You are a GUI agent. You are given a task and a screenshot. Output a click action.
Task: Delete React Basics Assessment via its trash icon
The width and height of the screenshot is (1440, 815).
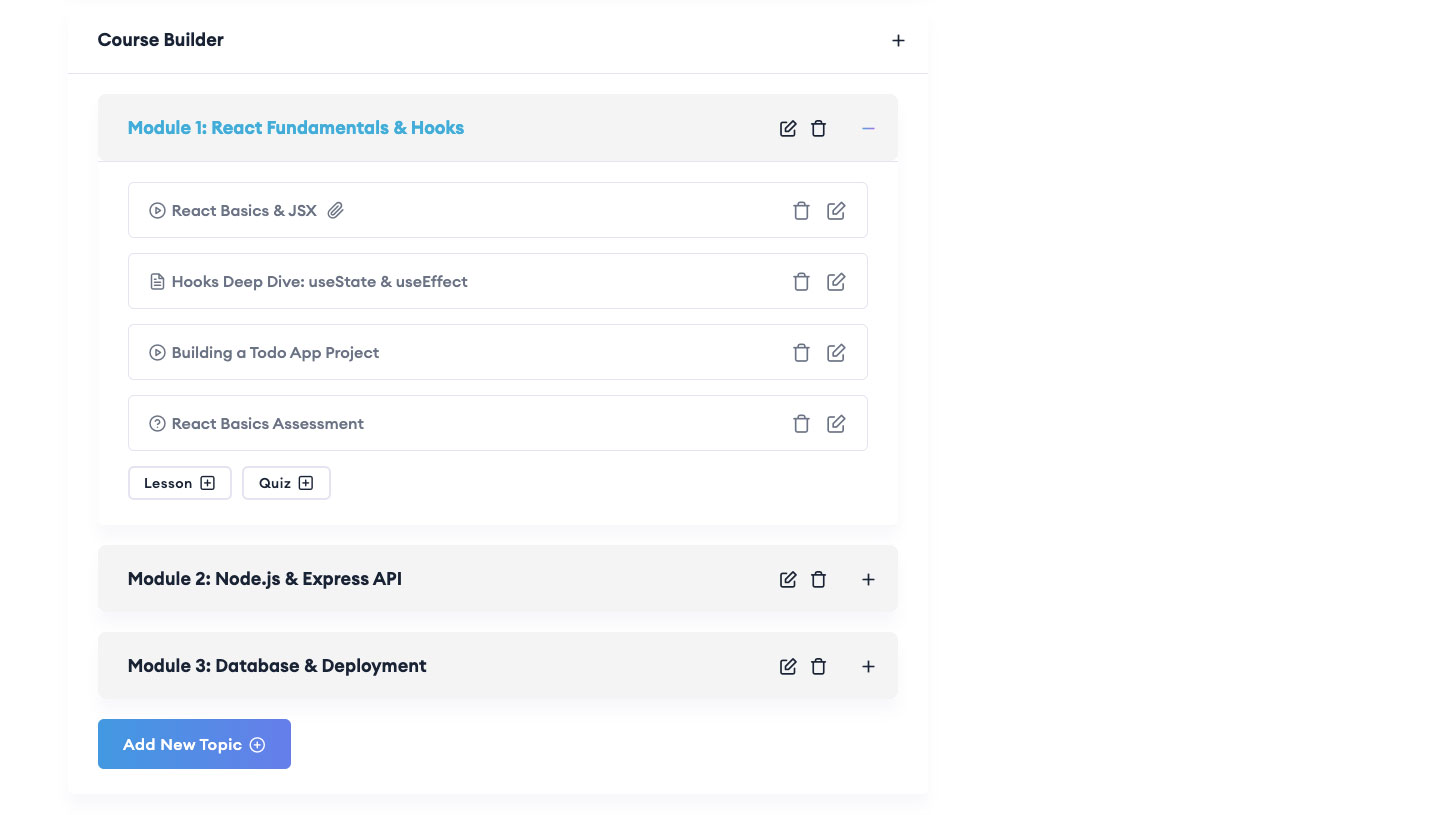coord(801,423)
